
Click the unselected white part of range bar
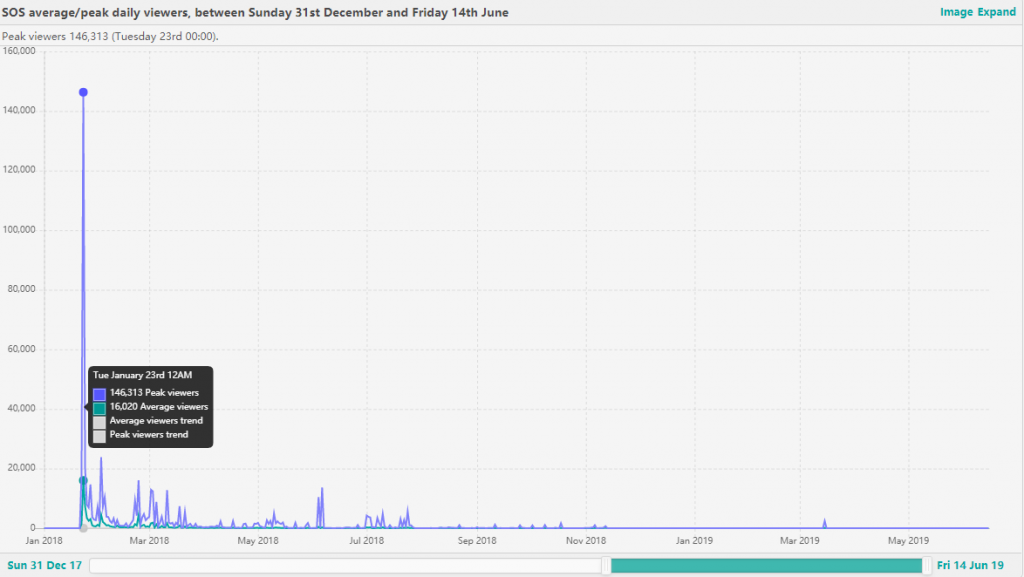tap(346, 565)
